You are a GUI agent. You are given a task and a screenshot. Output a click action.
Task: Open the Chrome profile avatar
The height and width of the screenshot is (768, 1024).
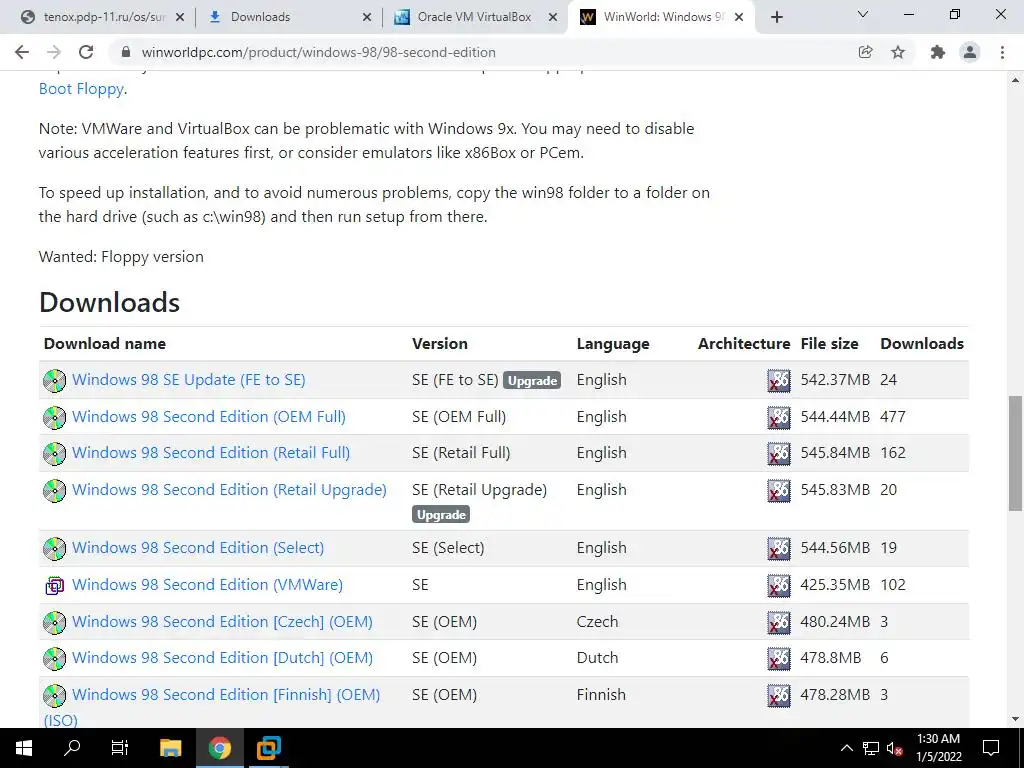click(x=970, y=52)
